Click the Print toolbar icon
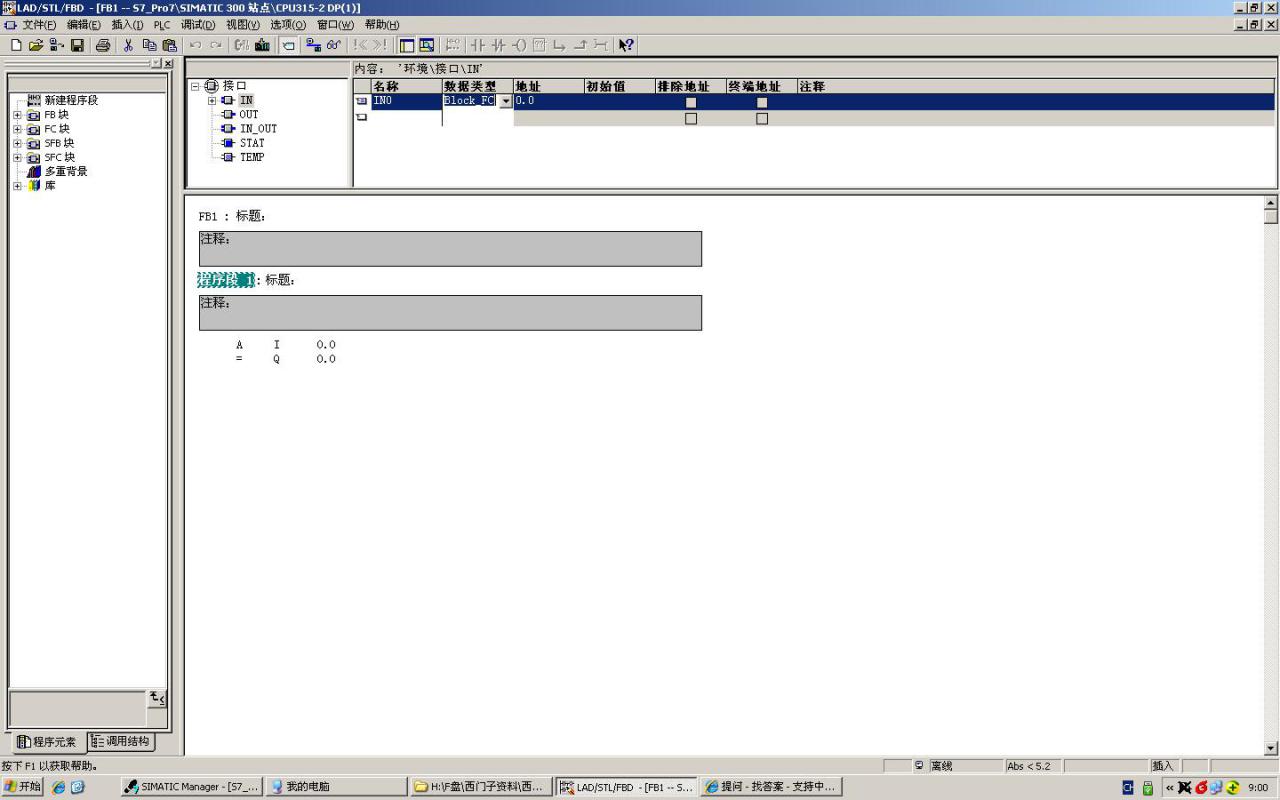 point(103,45)
